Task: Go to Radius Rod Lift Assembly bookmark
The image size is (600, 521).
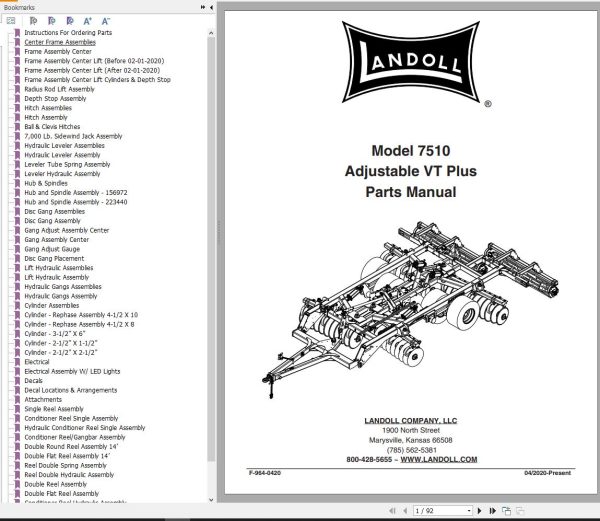Action: [59, 89]
